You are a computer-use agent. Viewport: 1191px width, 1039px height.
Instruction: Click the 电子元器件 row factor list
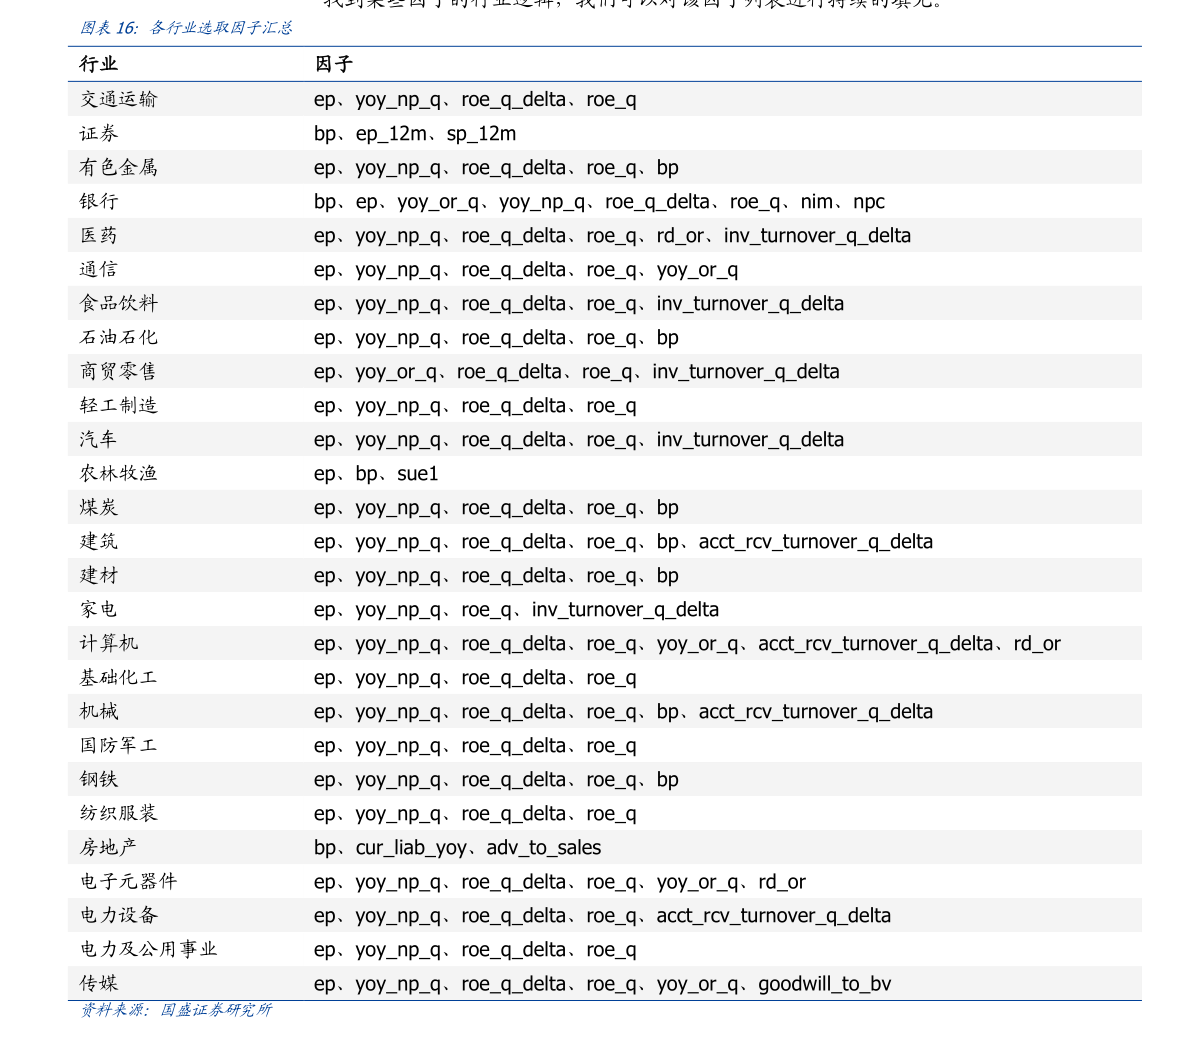(x=560, y=882)
